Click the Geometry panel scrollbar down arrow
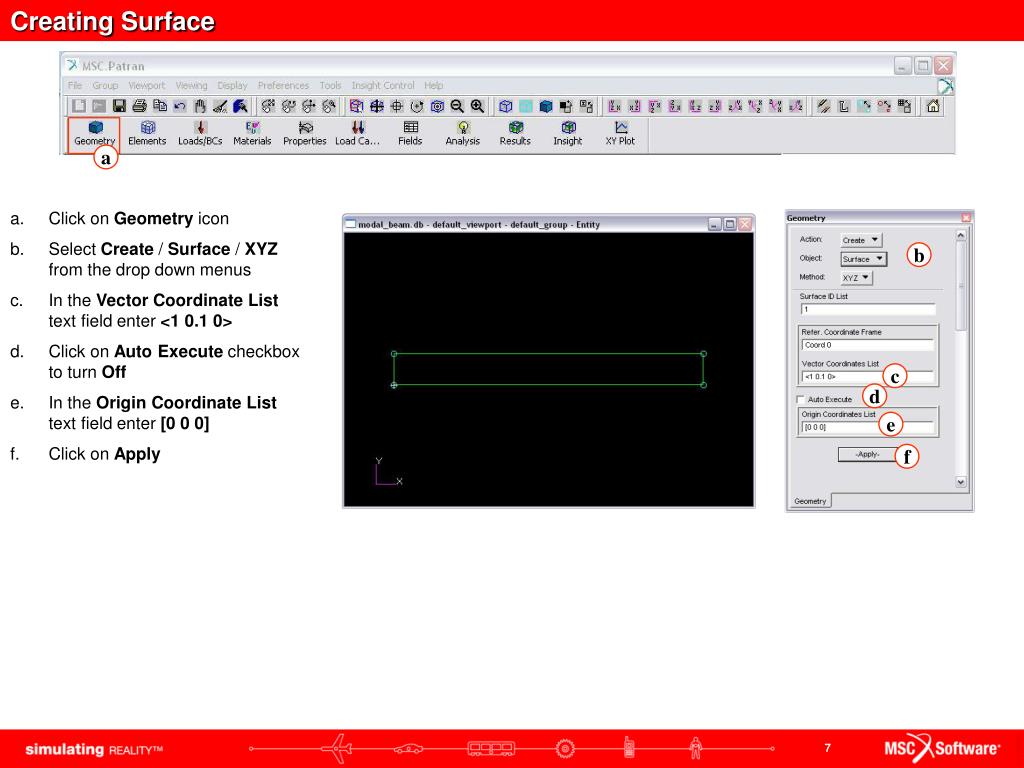This screenshot has width=1024, height=768. tap(961, 482)
